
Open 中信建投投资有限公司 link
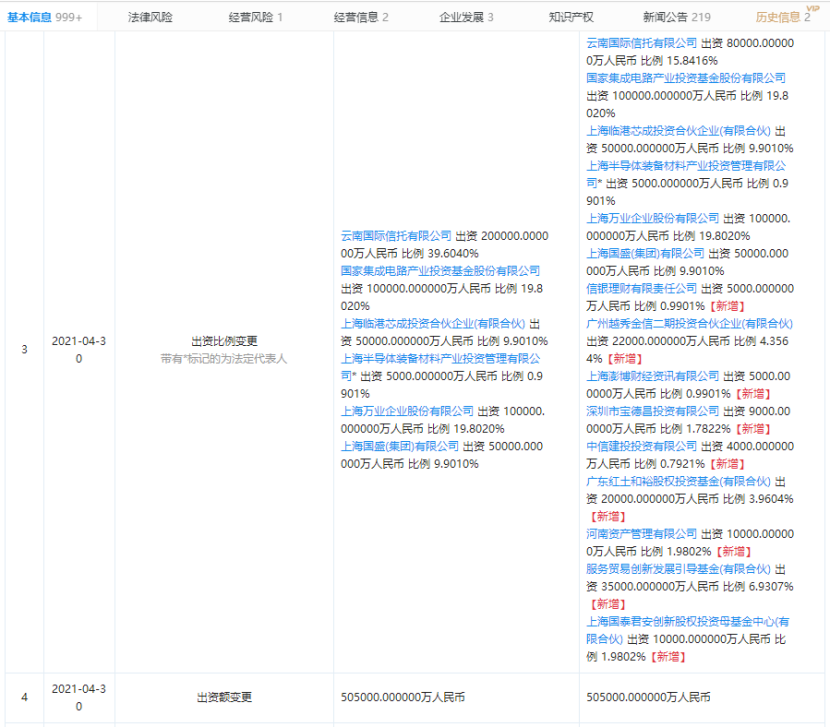pyautogui.click(x=642, y=446)
